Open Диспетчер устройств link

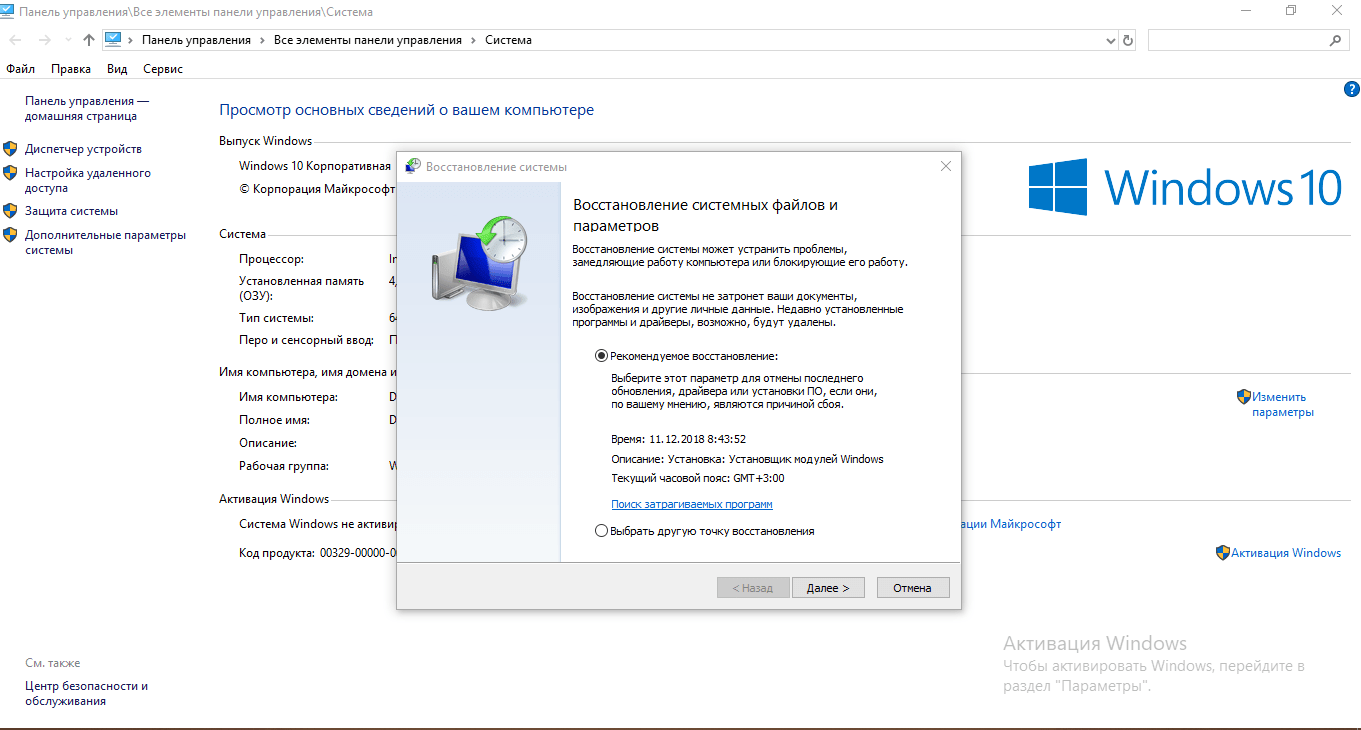tap(83, 149)
